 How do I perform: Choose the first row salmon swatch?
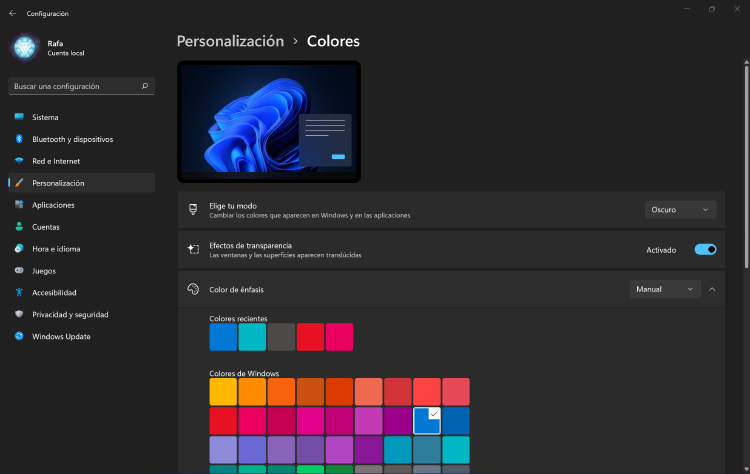click(x=369, y=392)
